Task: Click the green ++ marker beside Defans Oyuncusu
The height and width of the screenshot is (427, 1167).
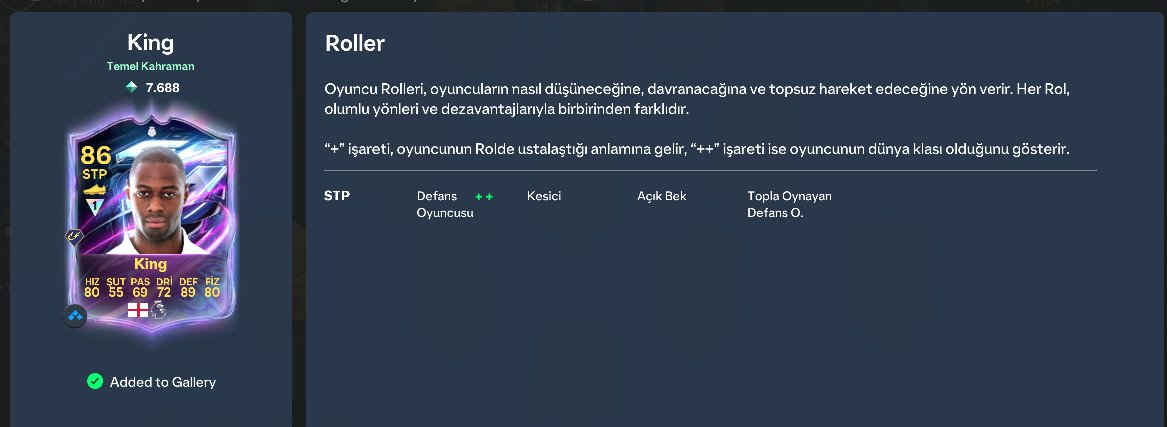Action: [485, 197]
